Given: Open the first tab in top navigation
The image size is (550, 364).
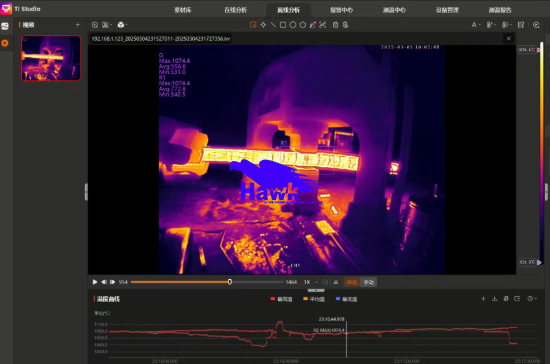Looking at the screenshot, I should pyautogui.click(x=183, y=10).
